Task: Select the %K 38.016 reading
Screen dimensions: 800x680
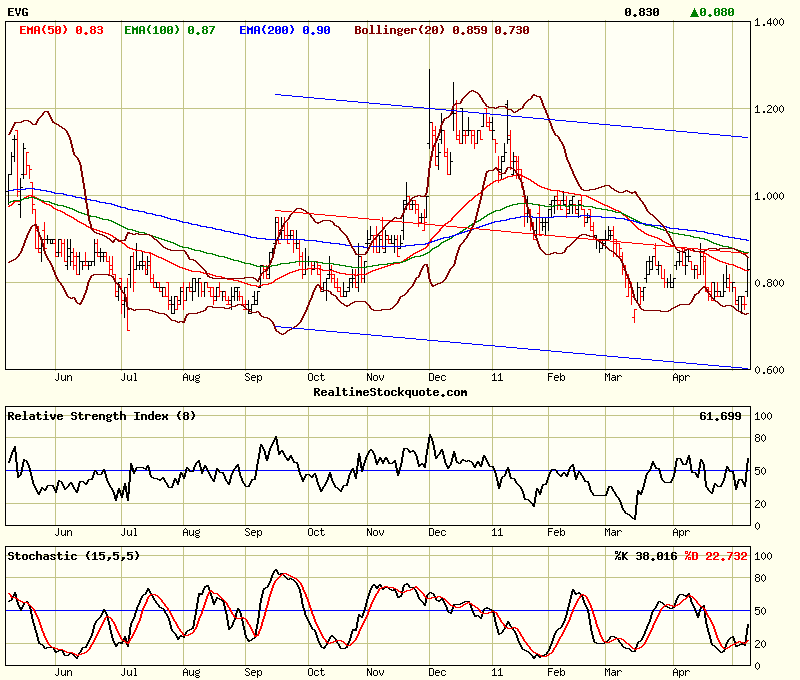Action: (646, 555)
